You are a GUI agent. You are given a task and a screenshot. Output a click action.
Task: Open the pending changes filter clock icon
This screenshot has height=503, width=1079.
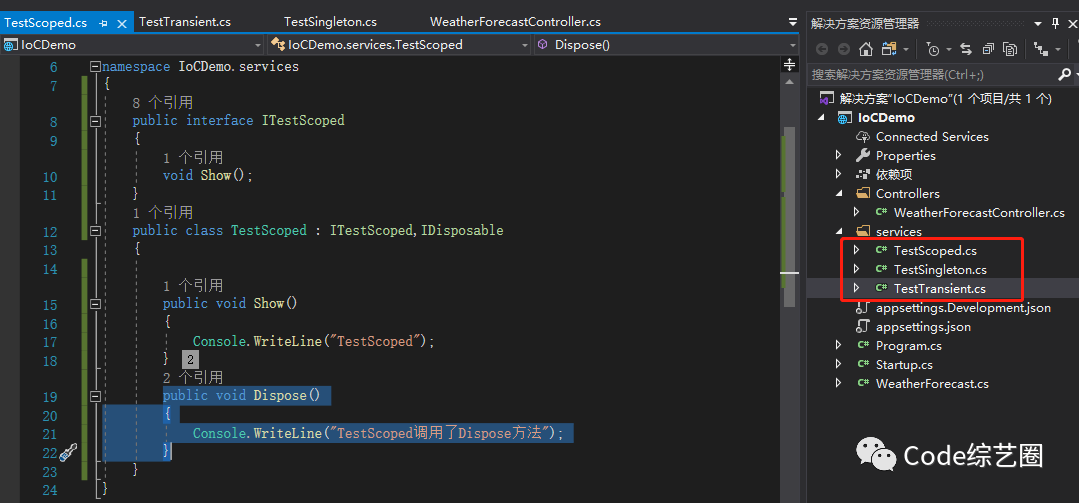(932, 49)
